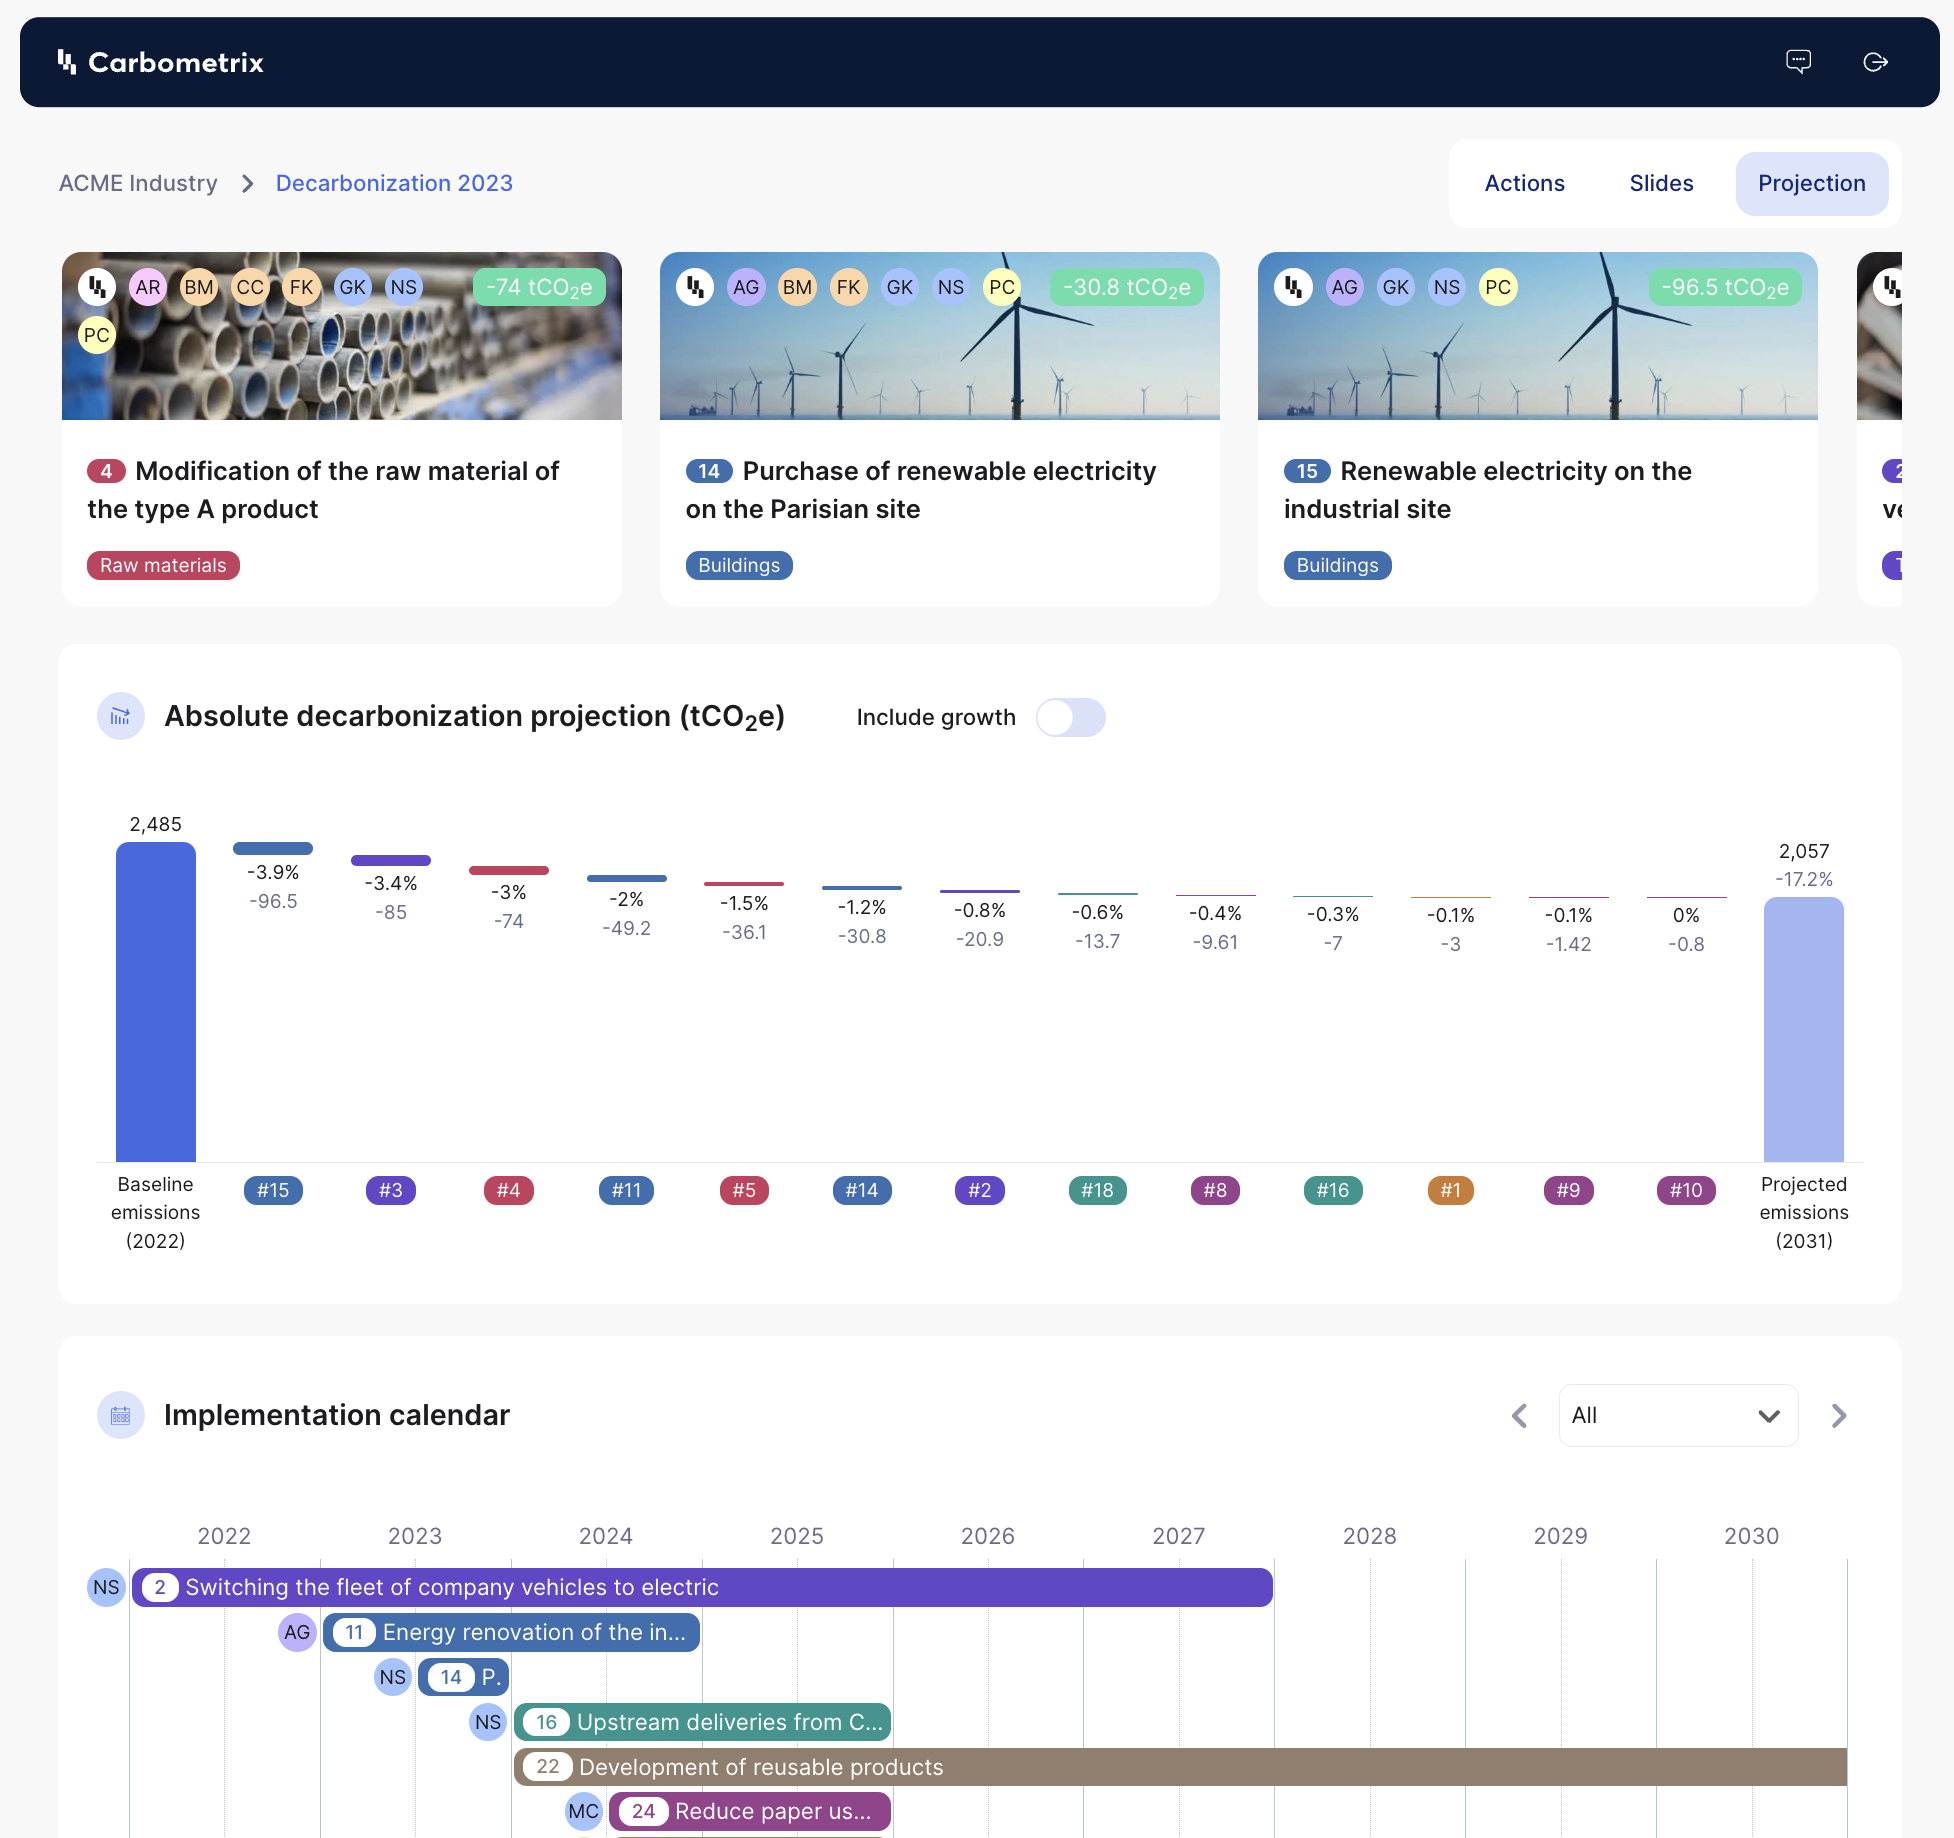Switch to the Slides tab
This screenshot has height=1838, width=1954.
(x=1661, y=183)
